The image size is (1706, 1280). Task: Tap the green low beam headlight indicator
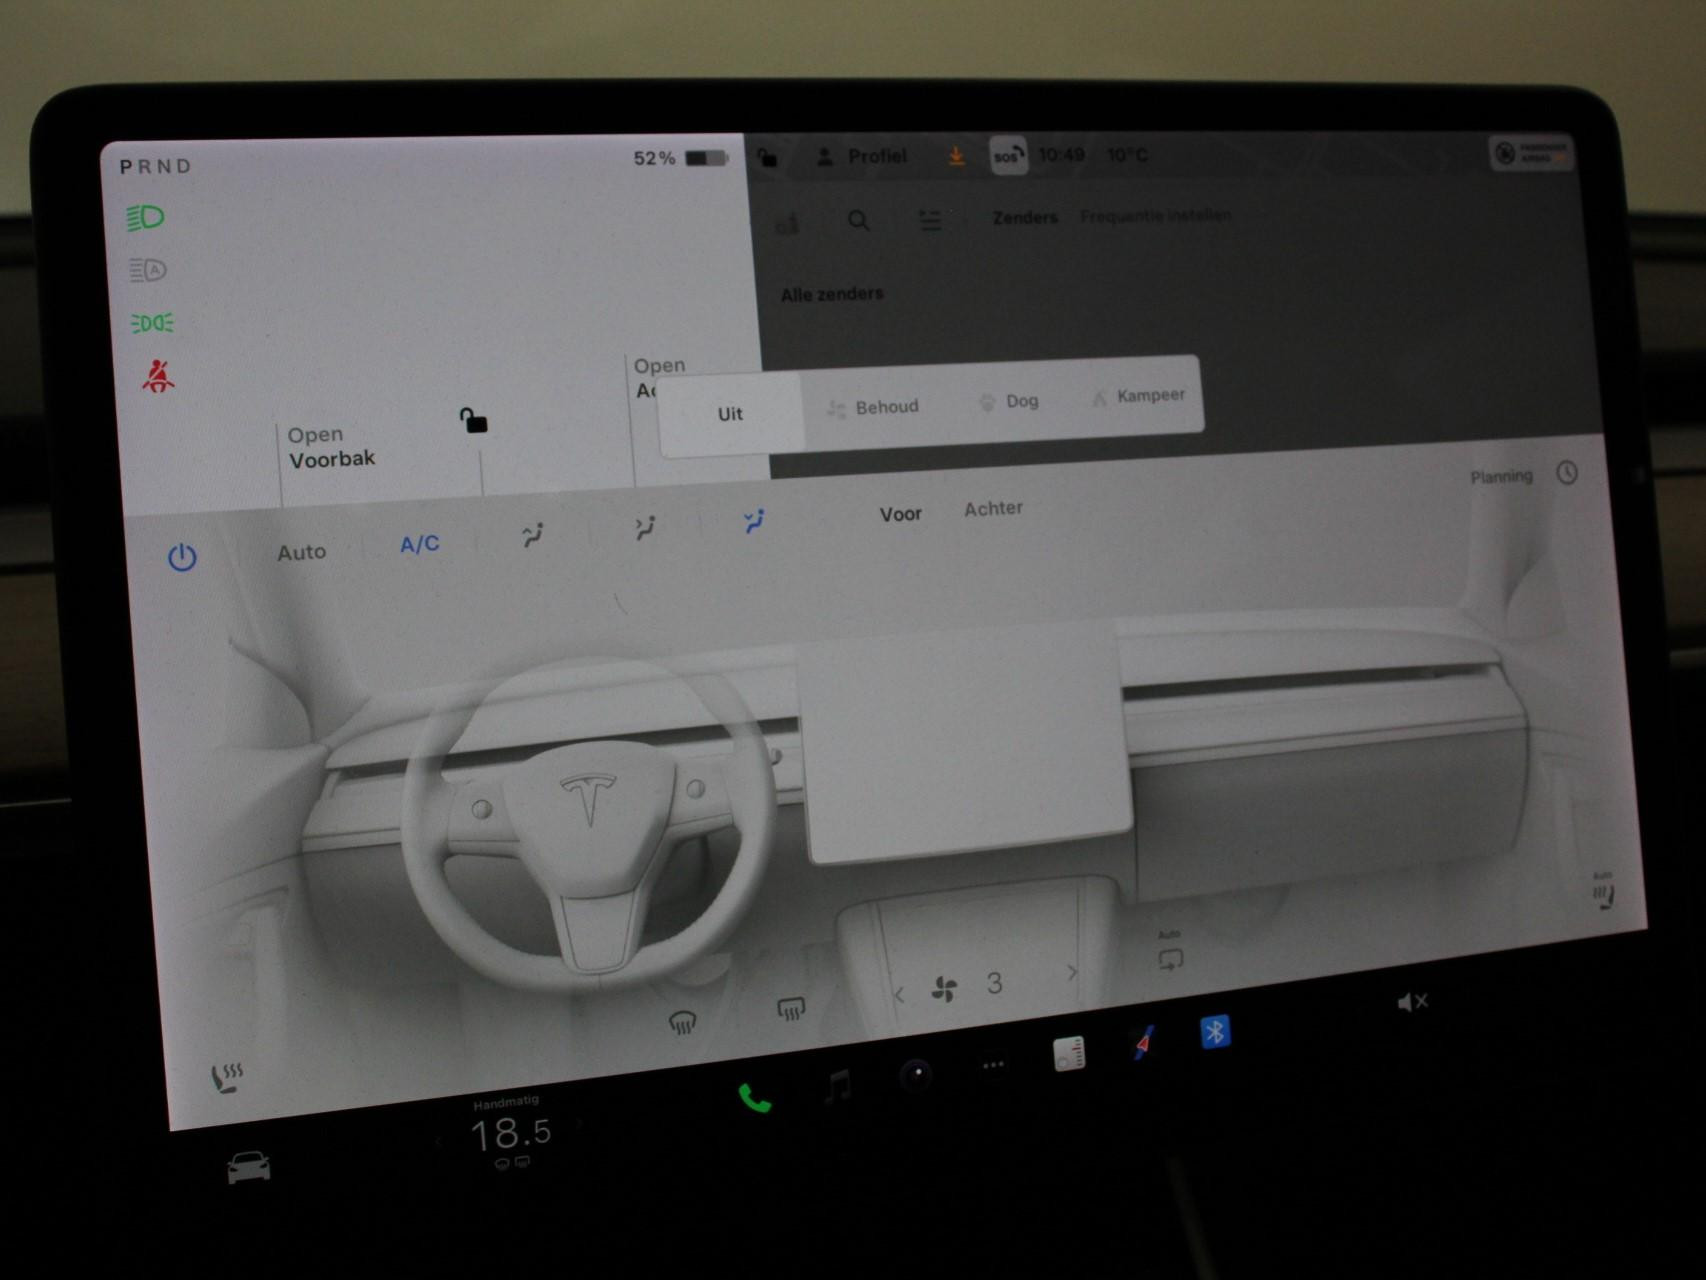point(145,218)
